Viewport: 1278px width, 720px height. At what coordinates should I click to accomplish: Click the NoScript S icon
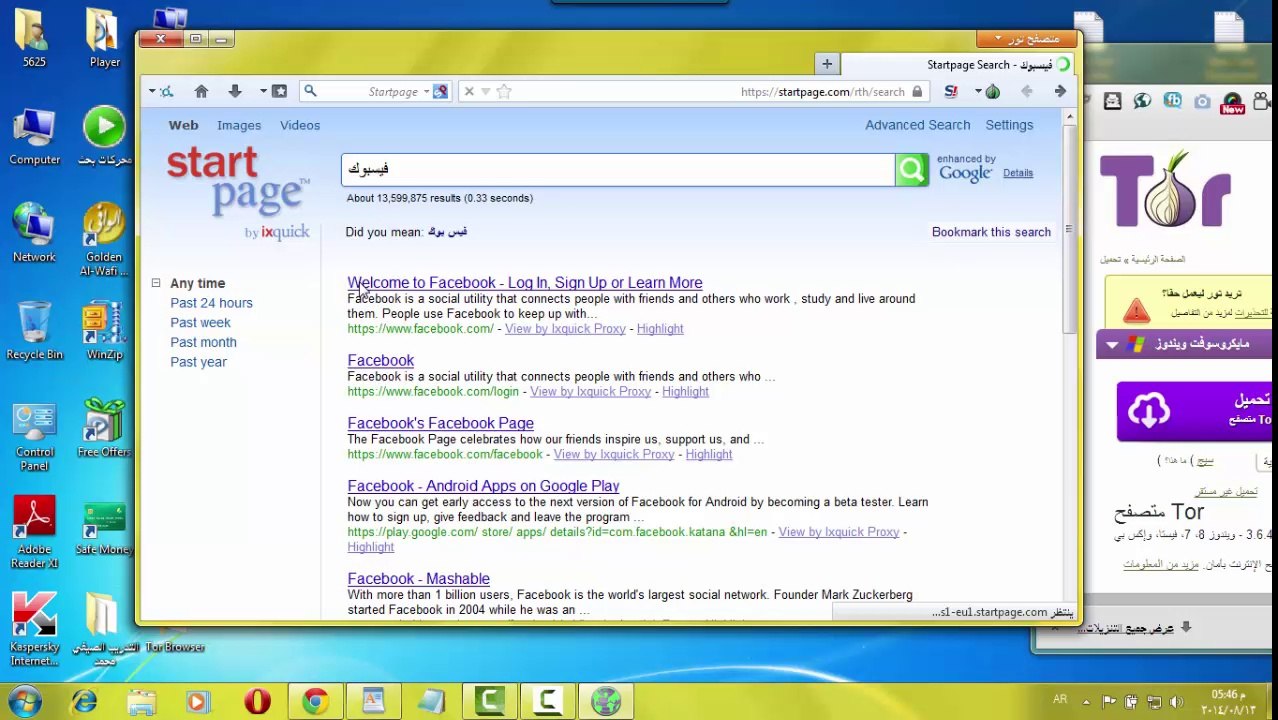[x=951, y=92]
